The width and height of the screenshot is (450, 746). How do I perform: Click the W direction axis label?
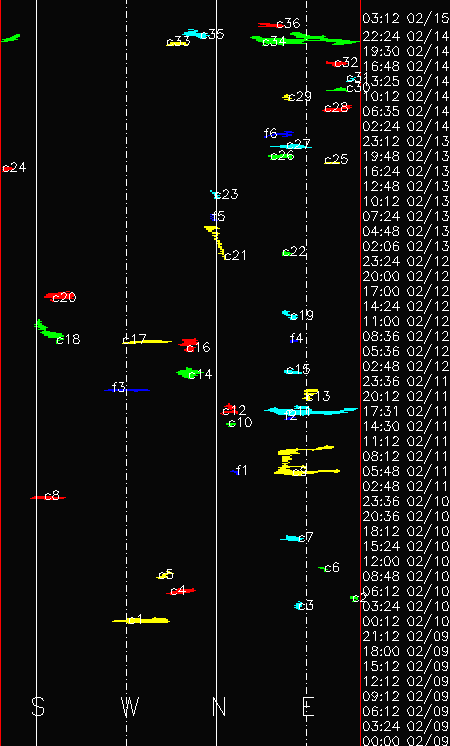(x=129, y=707)
